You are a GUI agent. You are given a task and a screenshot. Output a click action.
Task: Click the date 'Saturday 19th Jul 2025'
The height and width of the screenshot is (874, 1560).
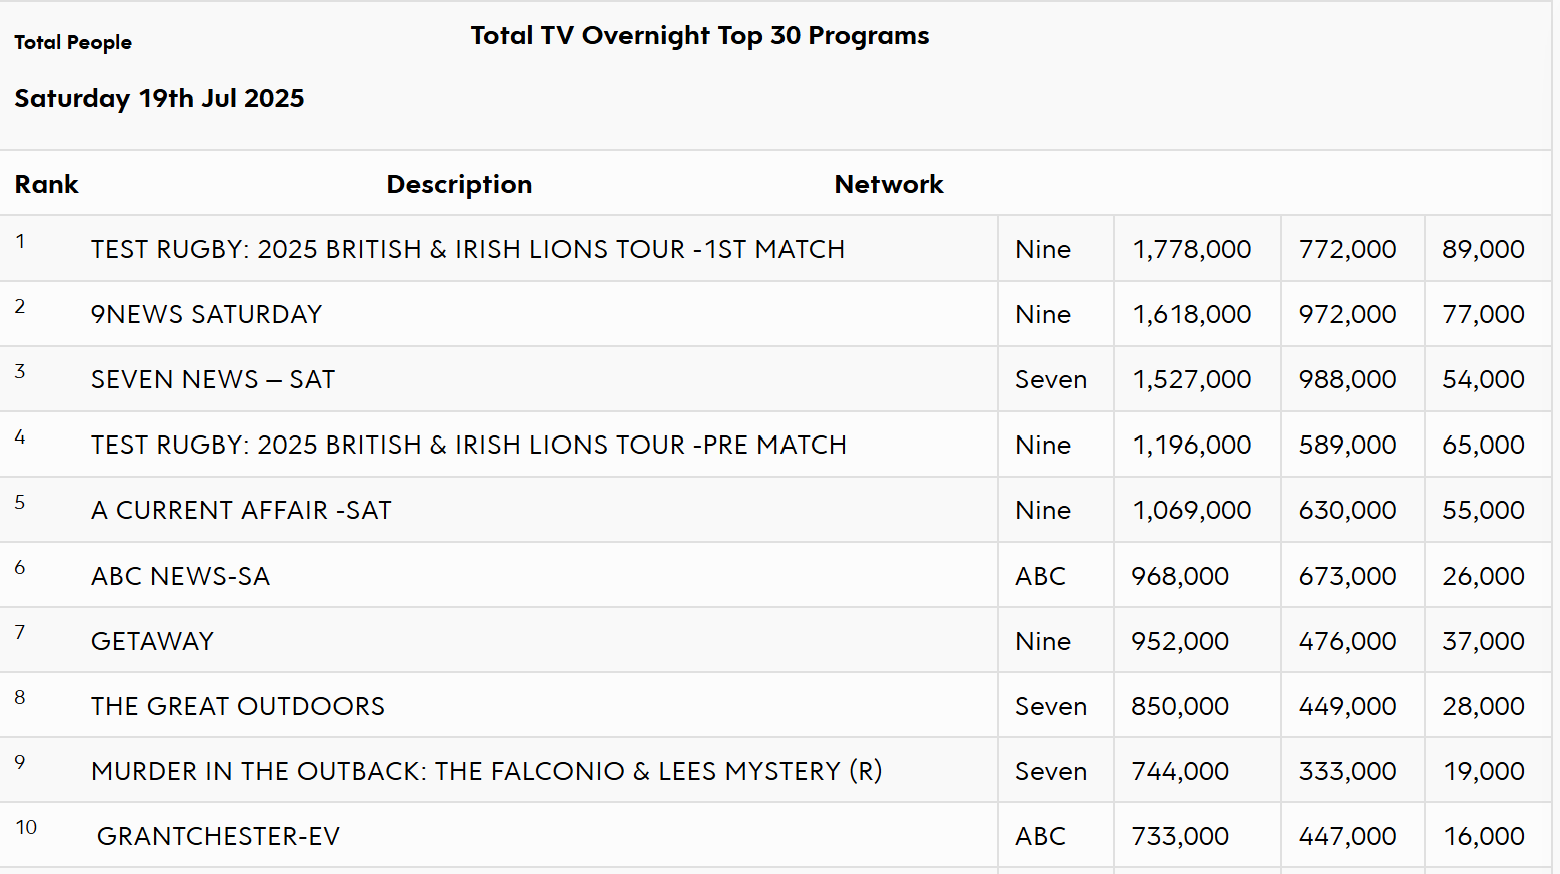159,98
